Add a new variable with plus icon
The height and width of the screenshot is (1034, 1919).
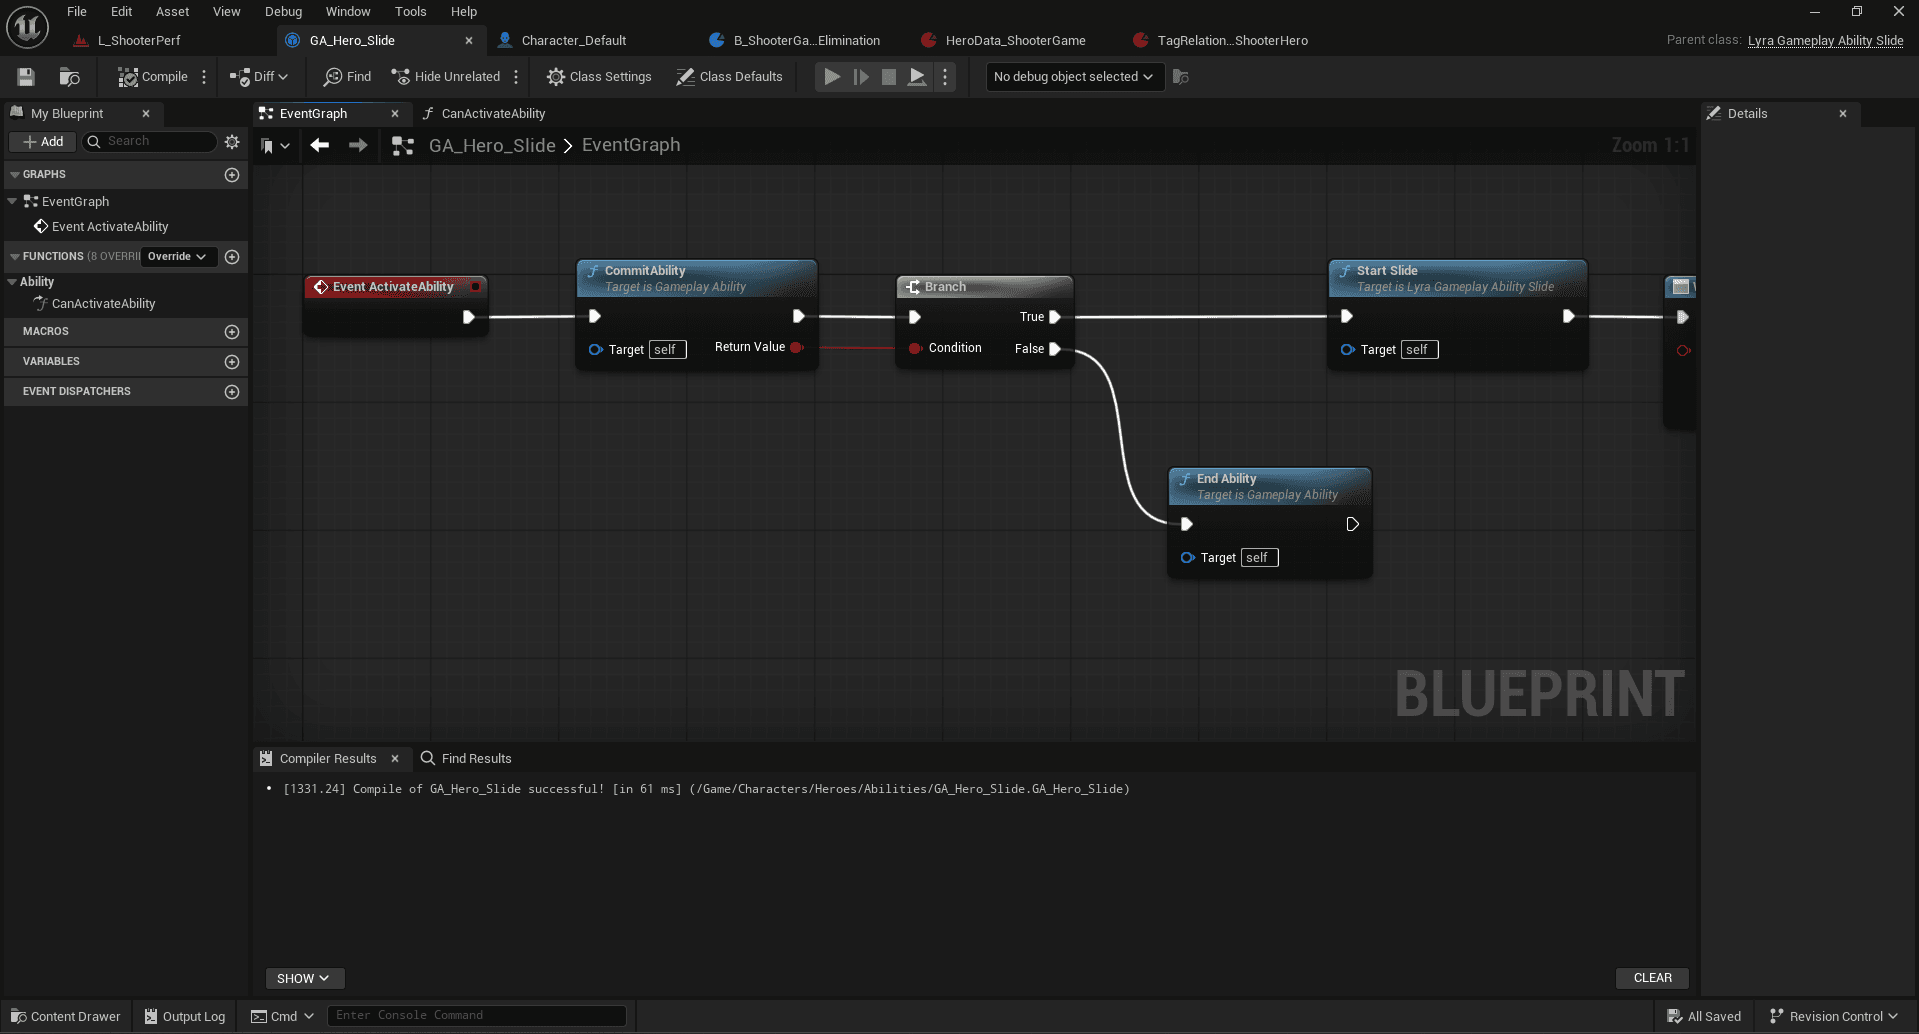(232, 362)
